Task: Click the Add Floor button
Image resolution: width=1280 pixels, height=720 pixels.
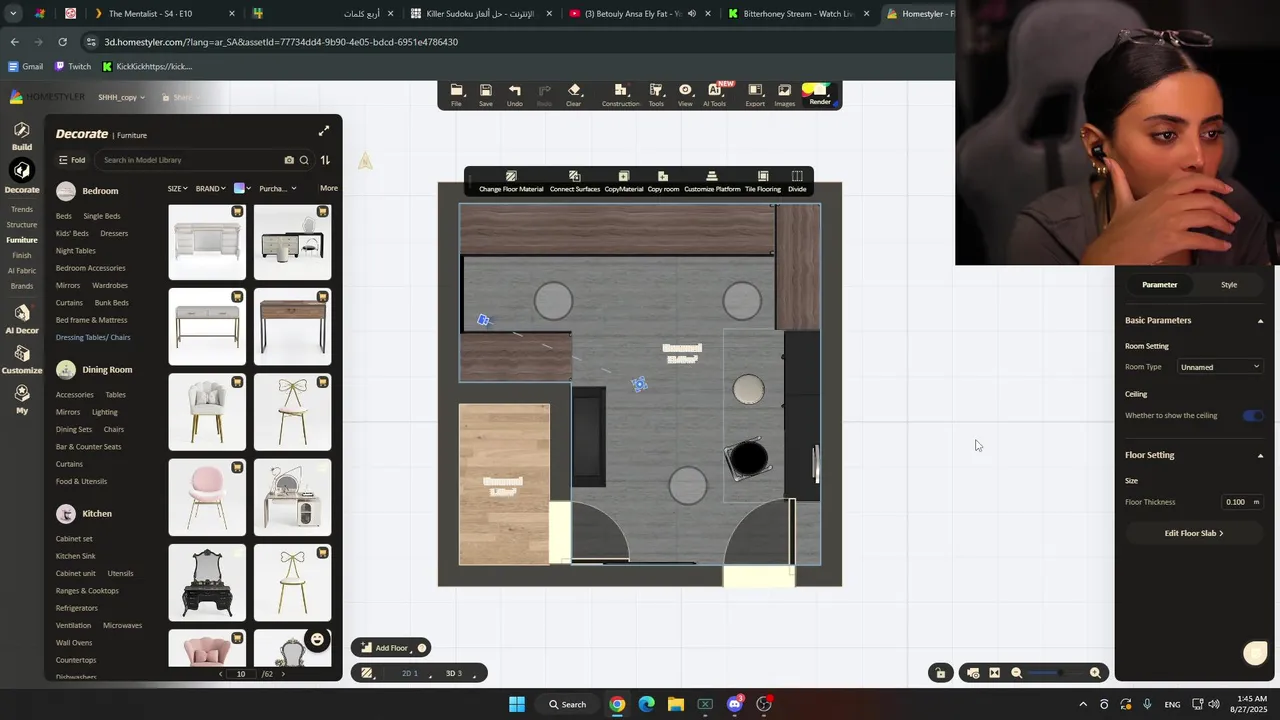Action: pos(391,648)
